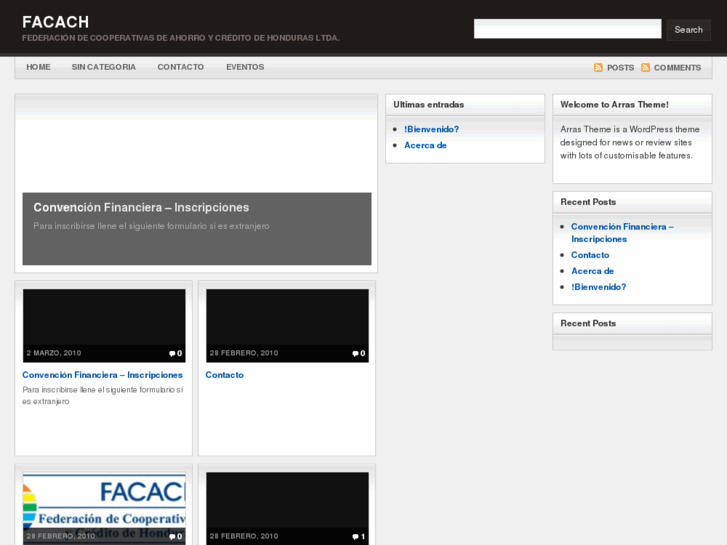Click the featured slide excerpt text
Viewport: 727px width, 545px height.
(x=151, y=226)
